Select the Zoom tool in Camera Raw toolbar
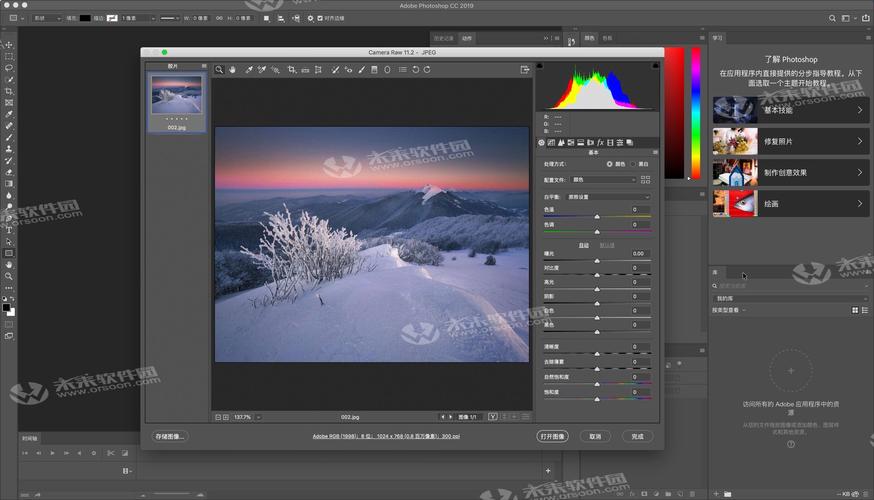The height and width of the screenshot is (500, 874). (x=219, y=70)
